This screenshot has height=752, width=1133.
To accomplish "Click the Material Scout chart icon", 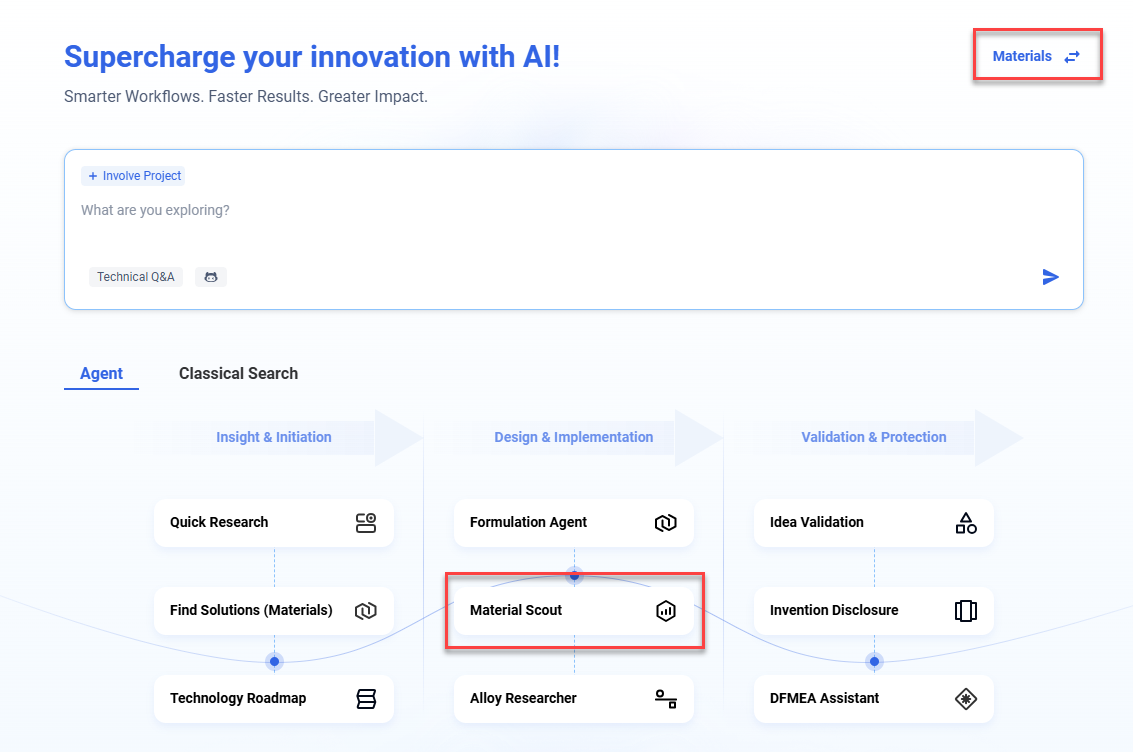I will [x=666, y=610].
